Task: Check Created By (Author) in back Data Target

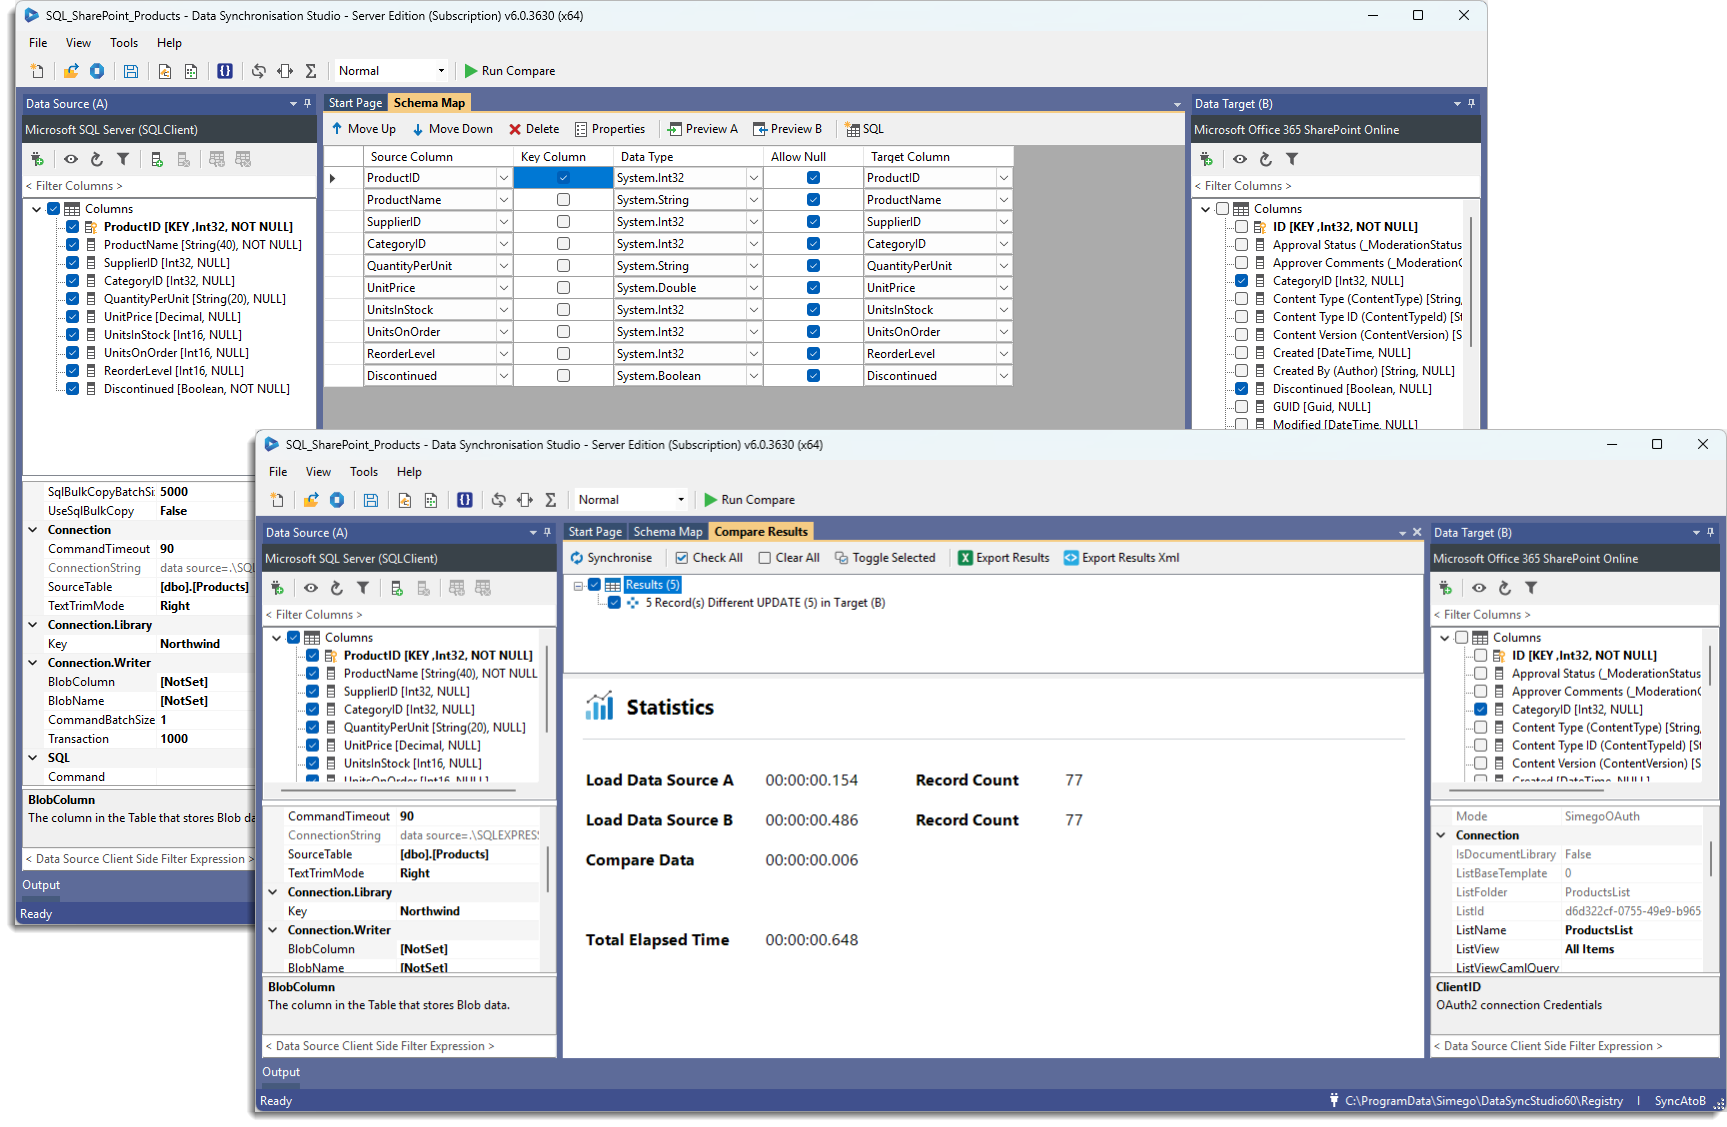Action: [1241, 371]
